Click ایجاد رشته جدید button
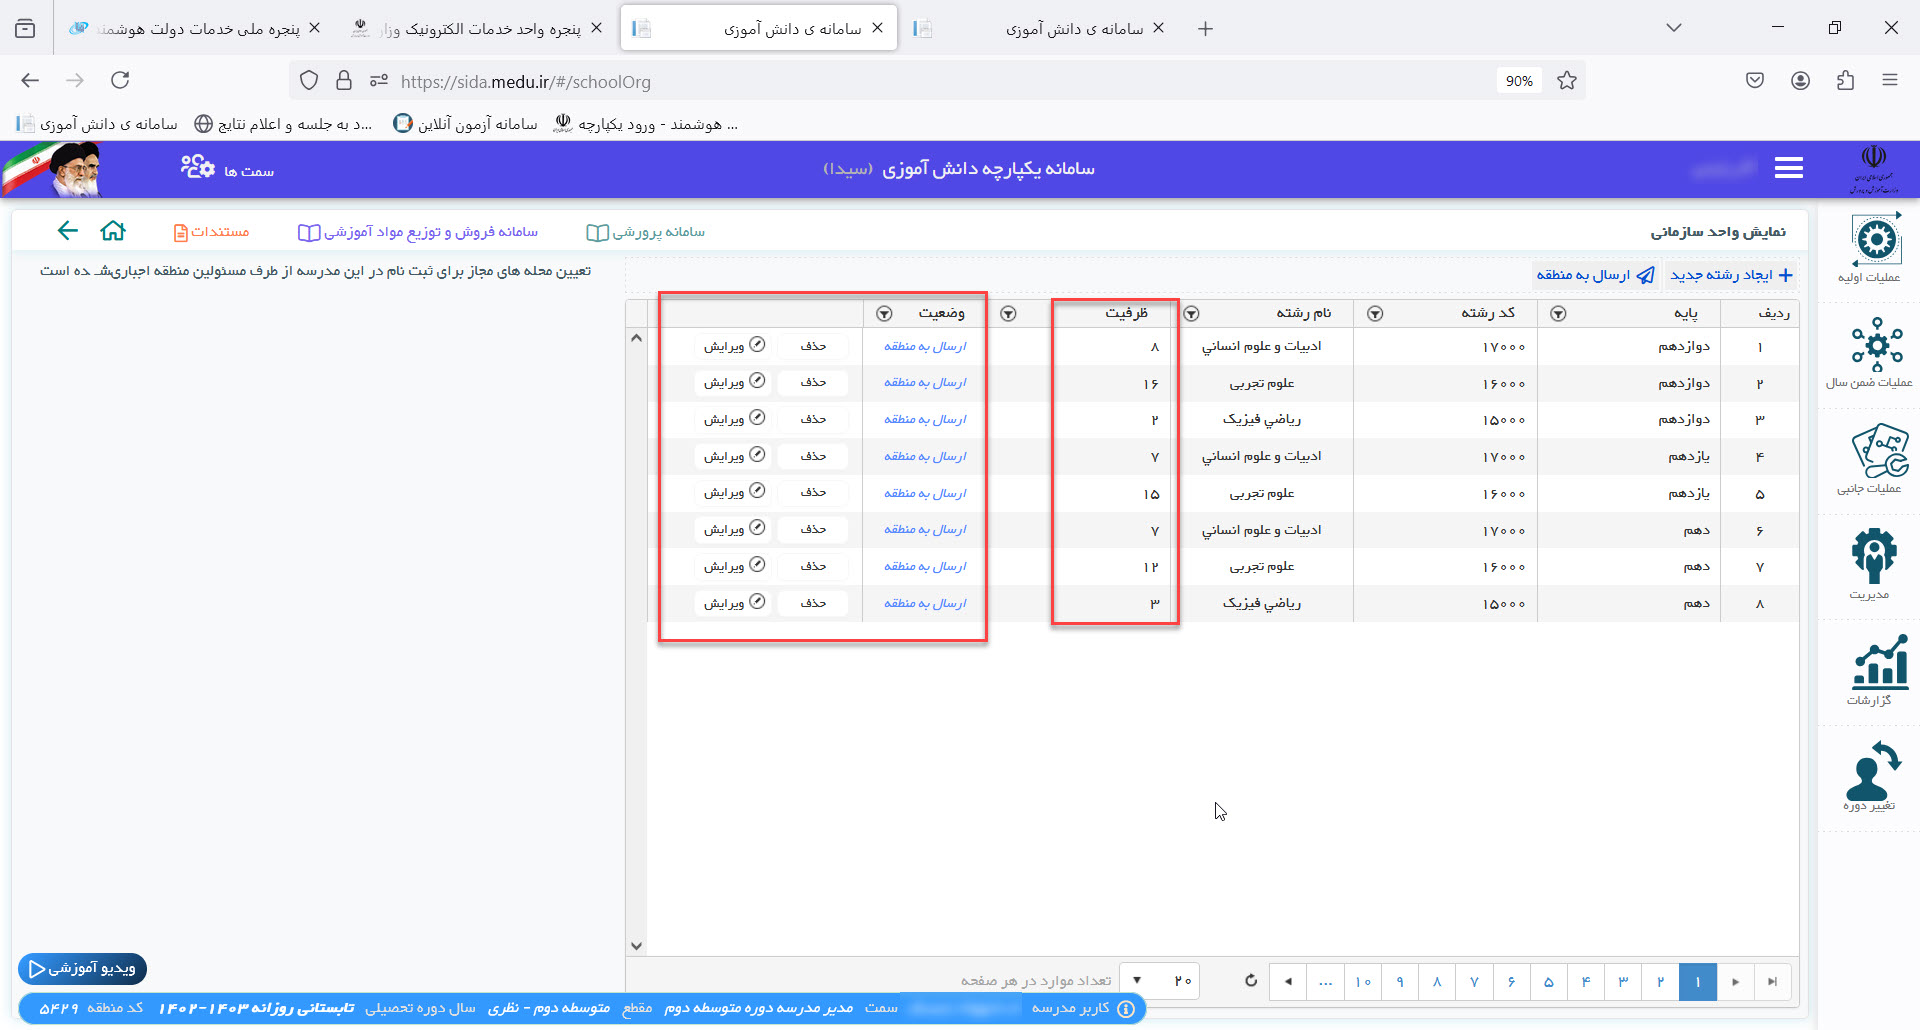Viewport: 1920px width, 1030px height. (1731, 275)
